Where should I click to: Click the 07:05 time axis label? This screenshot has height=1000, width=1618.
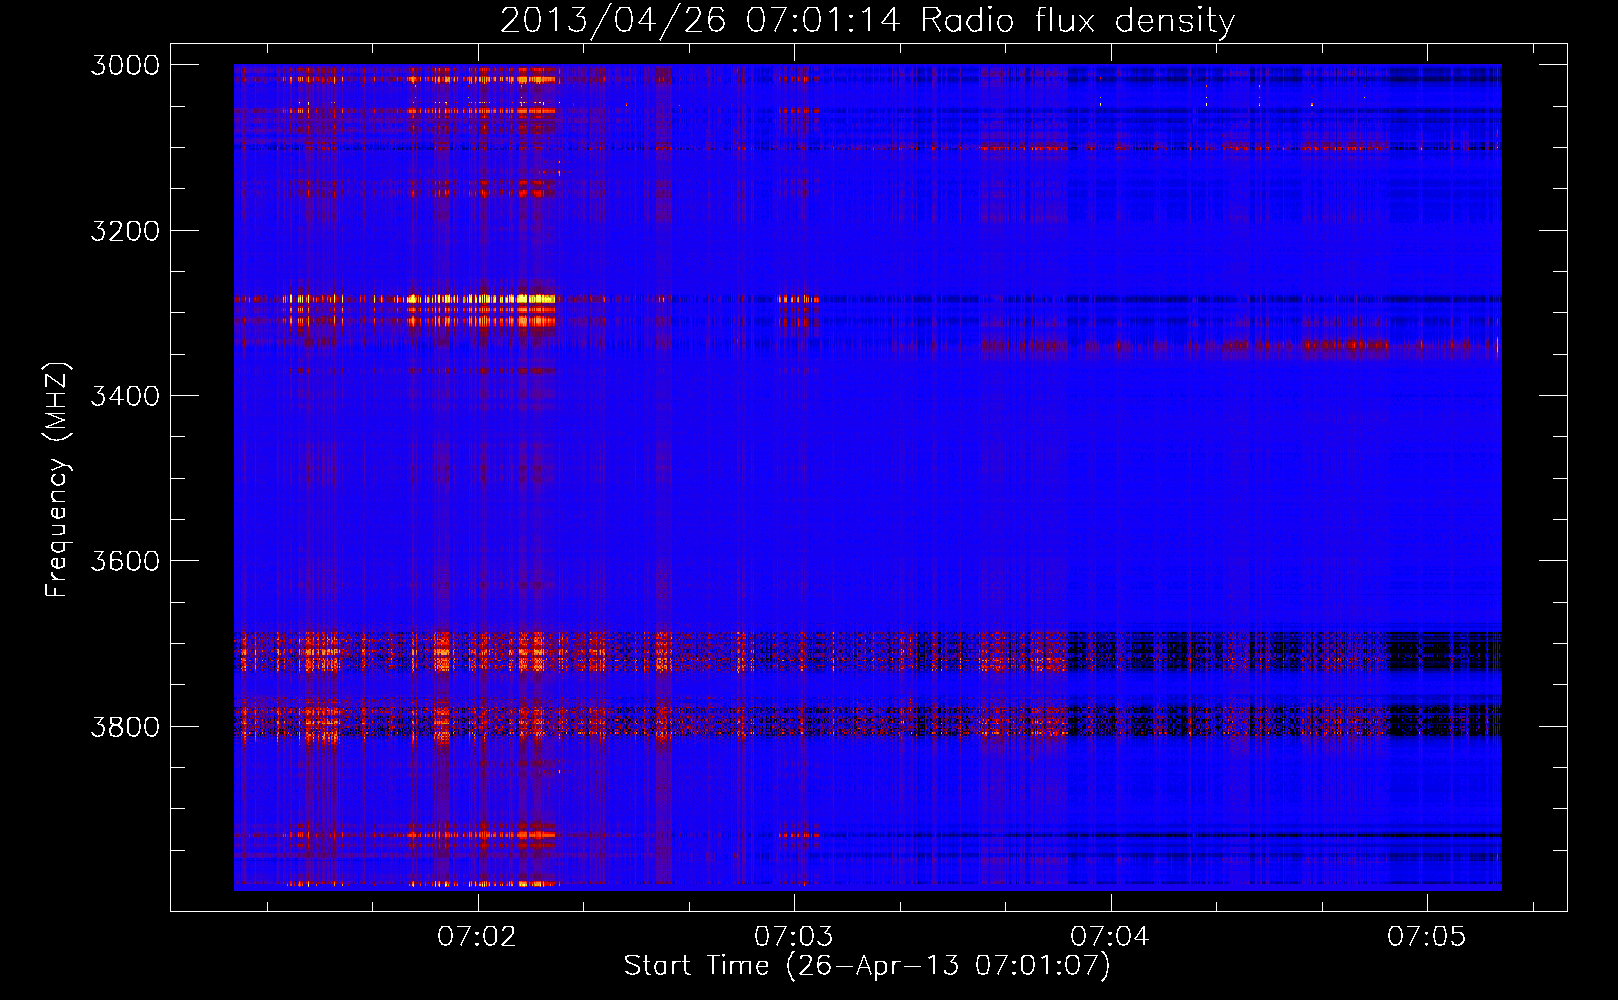click(1426, 936)
